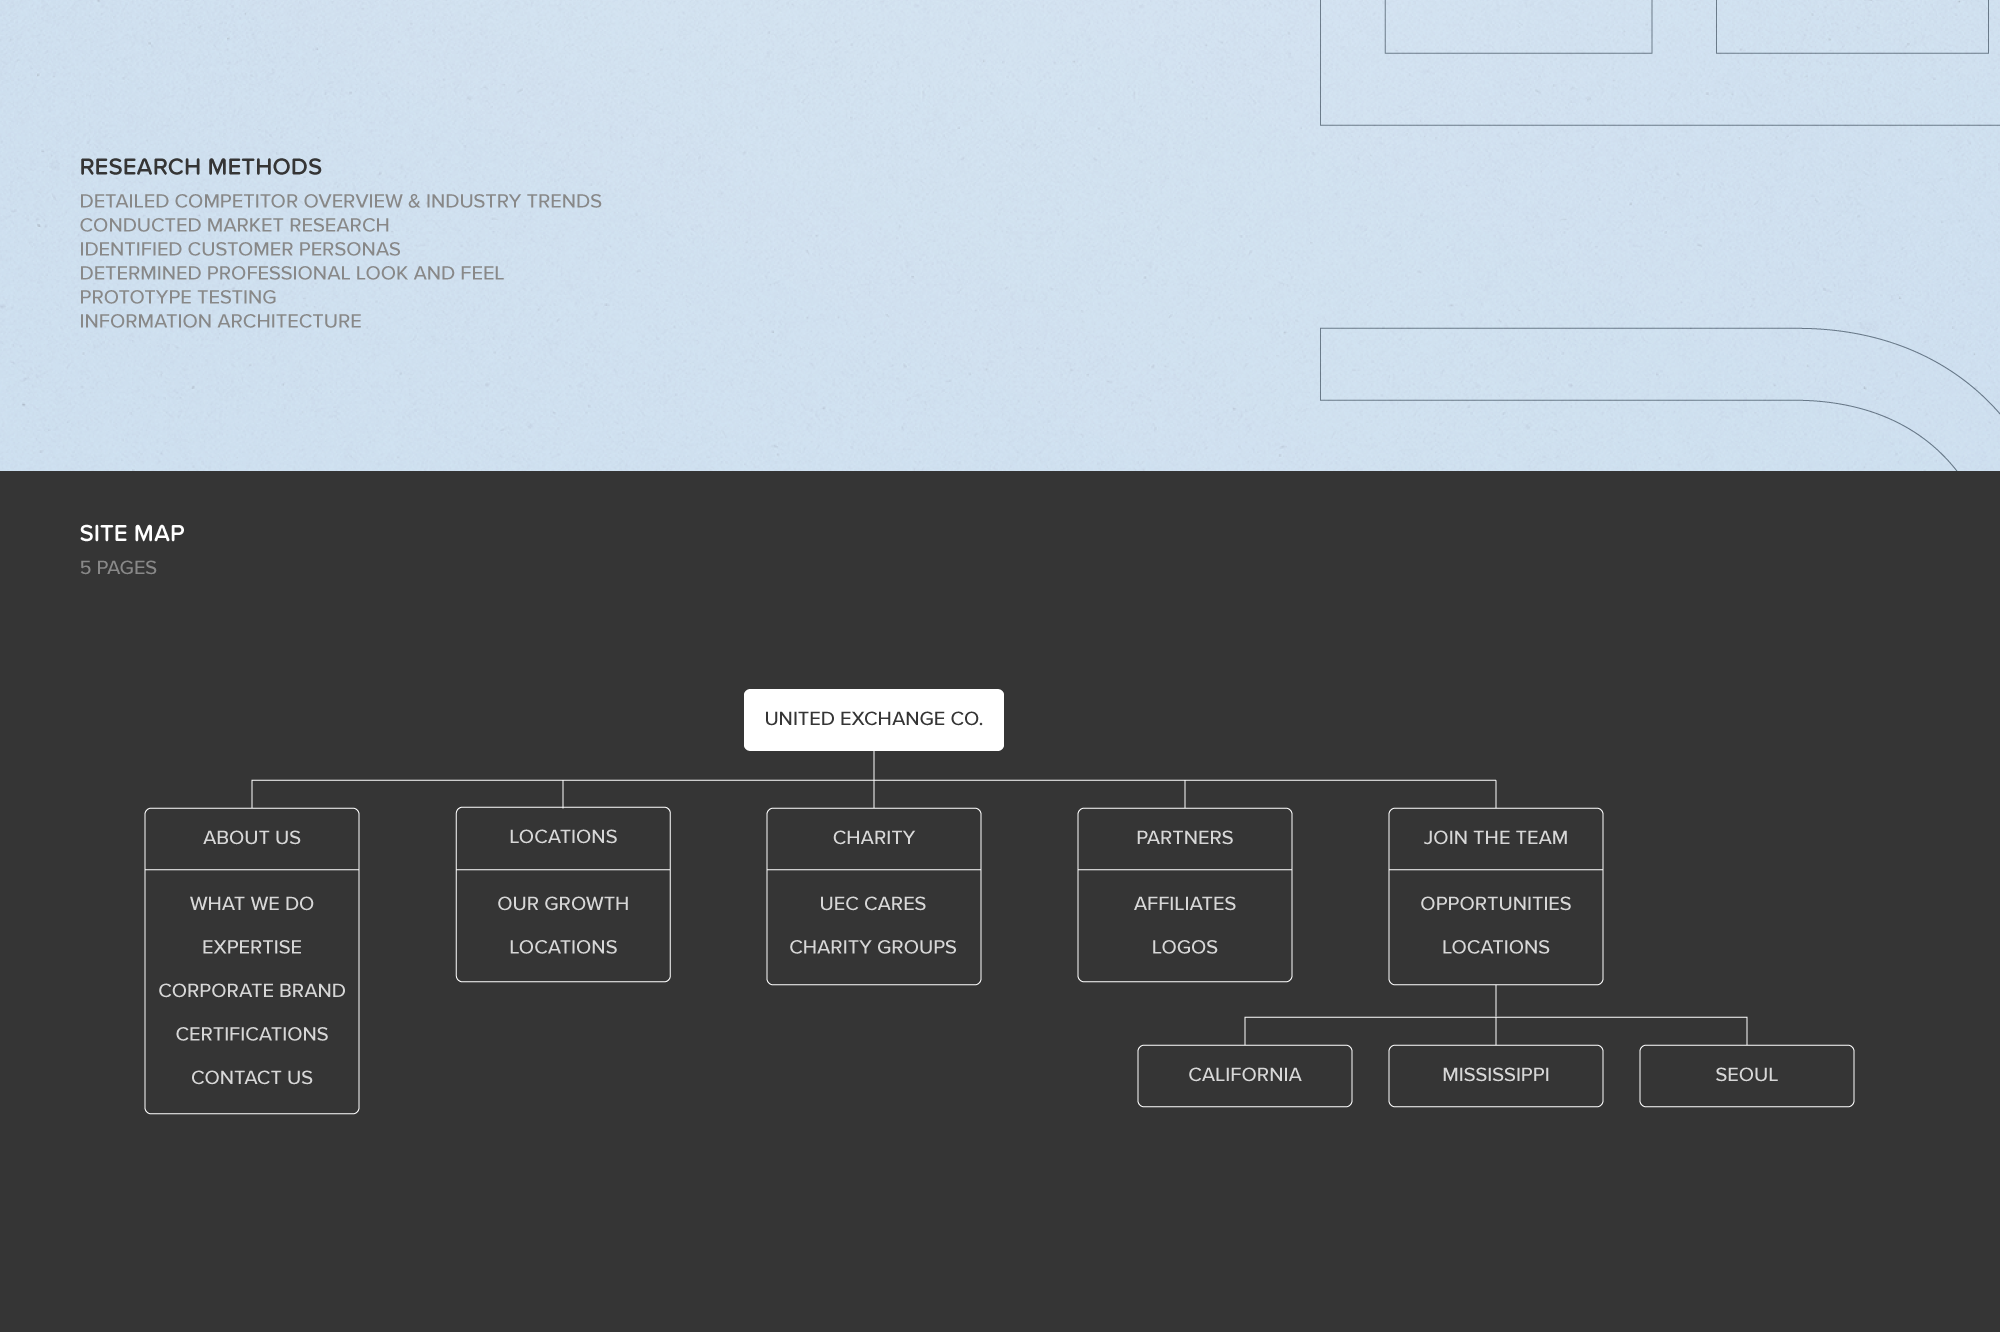This screenshot has width=2000, height=1333.
Task: Click the LOGOS entry under PARTNERS
Action: [x=1184, y=946]
